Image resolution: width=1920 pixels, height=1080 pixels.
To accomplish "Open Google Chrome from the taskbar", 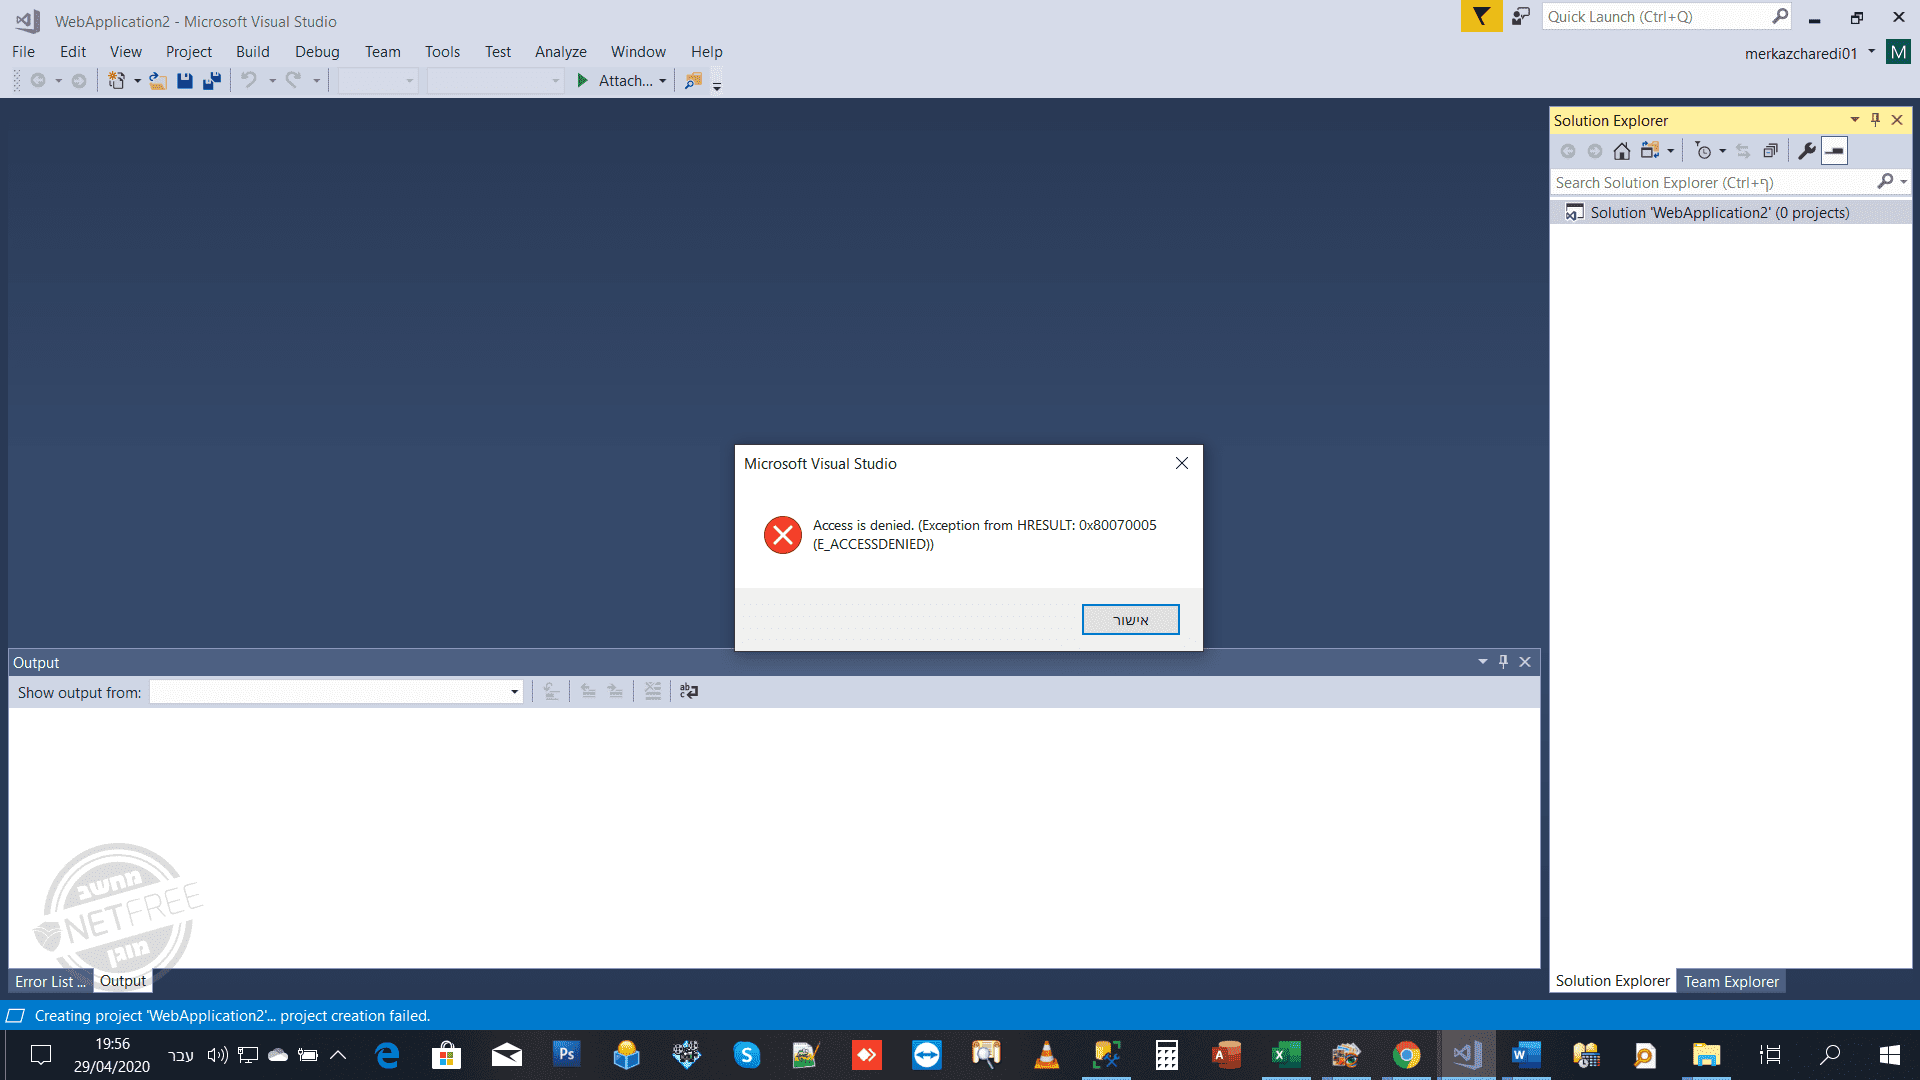I will 1406,1055.
